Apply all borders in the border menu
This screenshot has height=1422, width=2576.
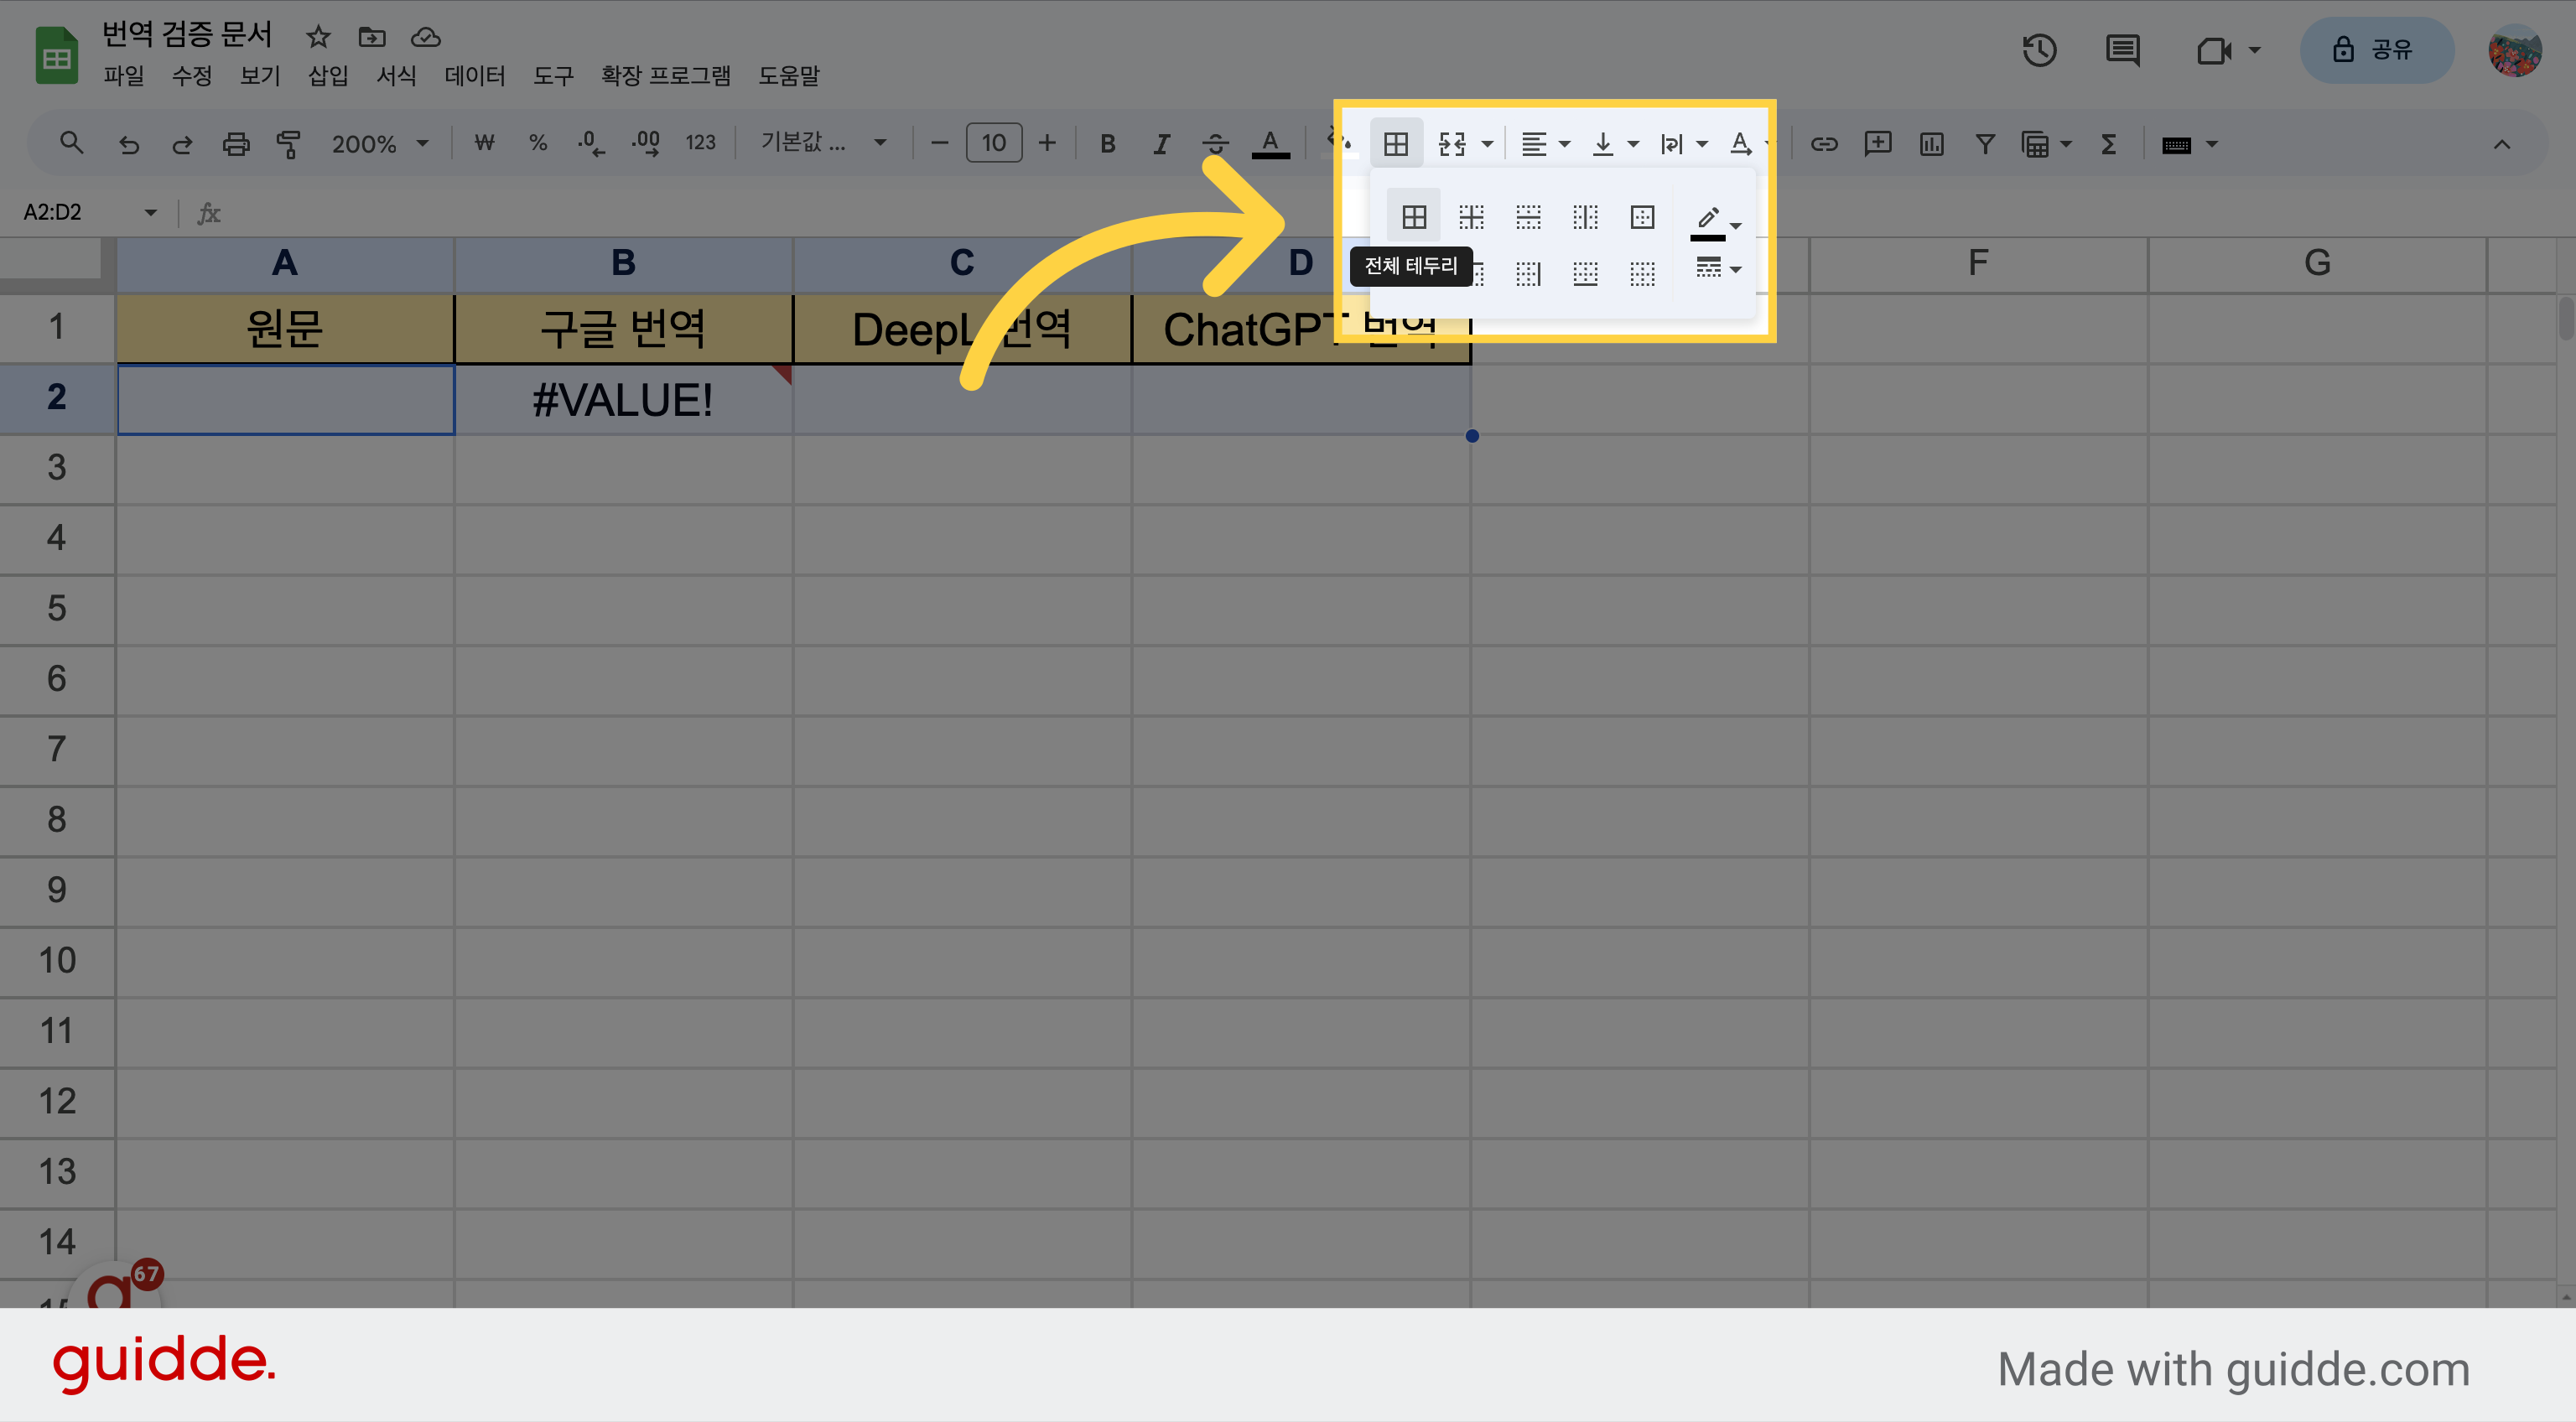[1414, 217]
